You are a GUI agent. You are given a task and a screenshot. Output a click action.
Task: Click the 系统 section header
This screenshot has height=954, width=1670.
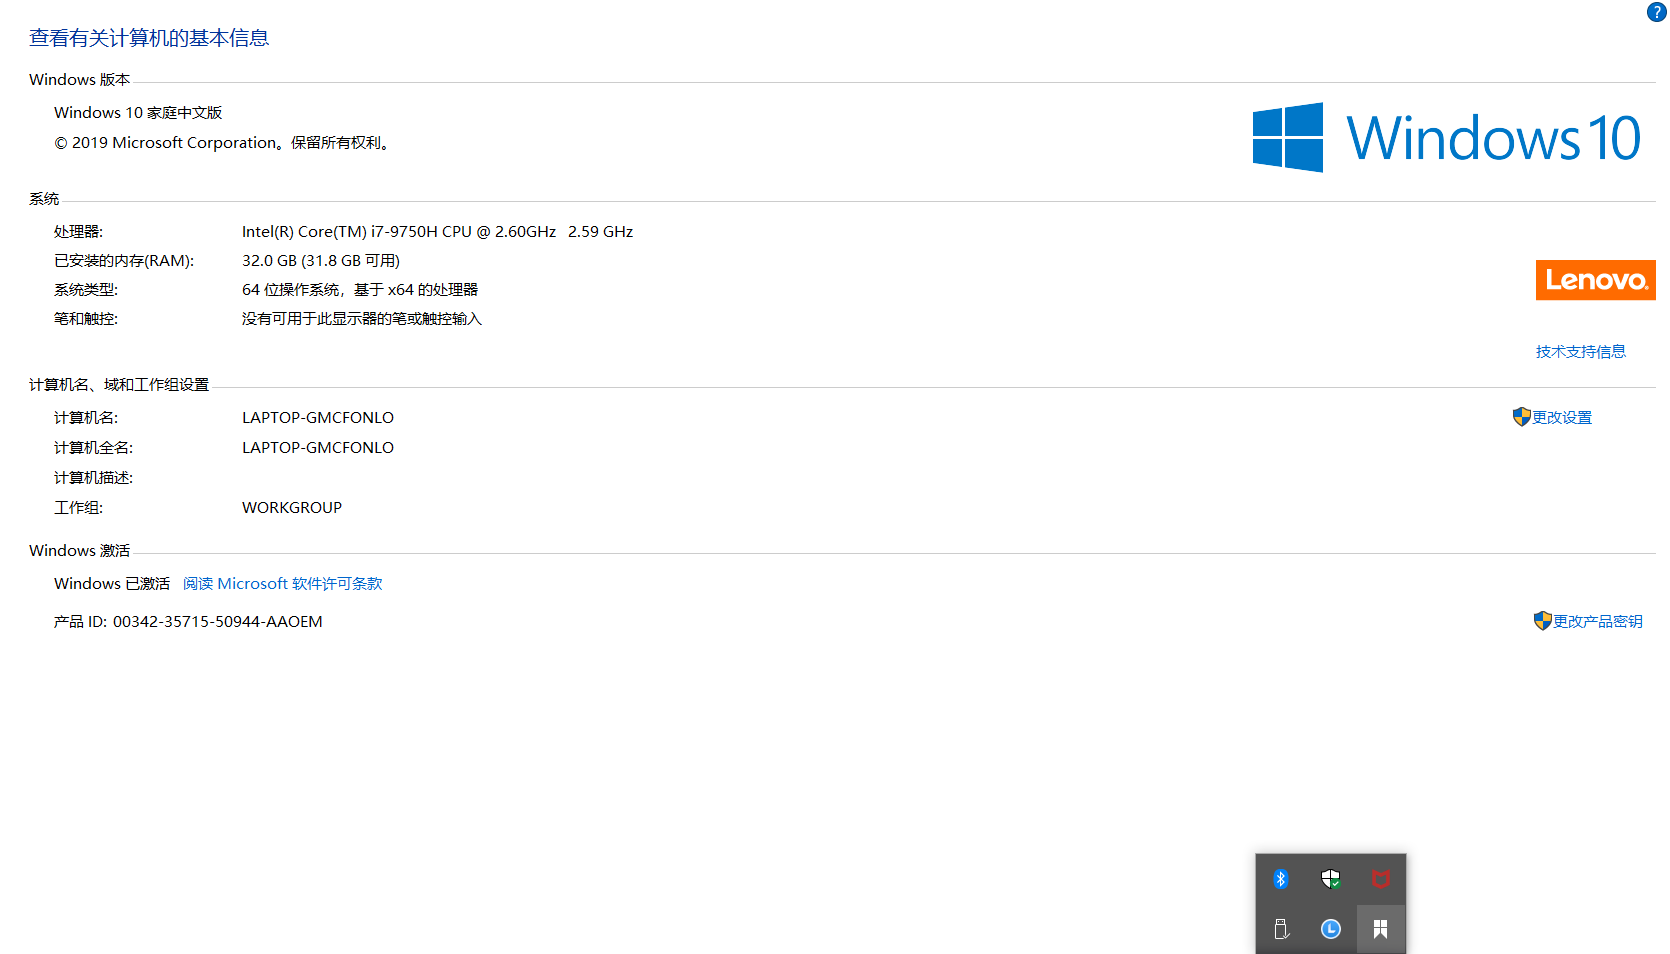44,198
